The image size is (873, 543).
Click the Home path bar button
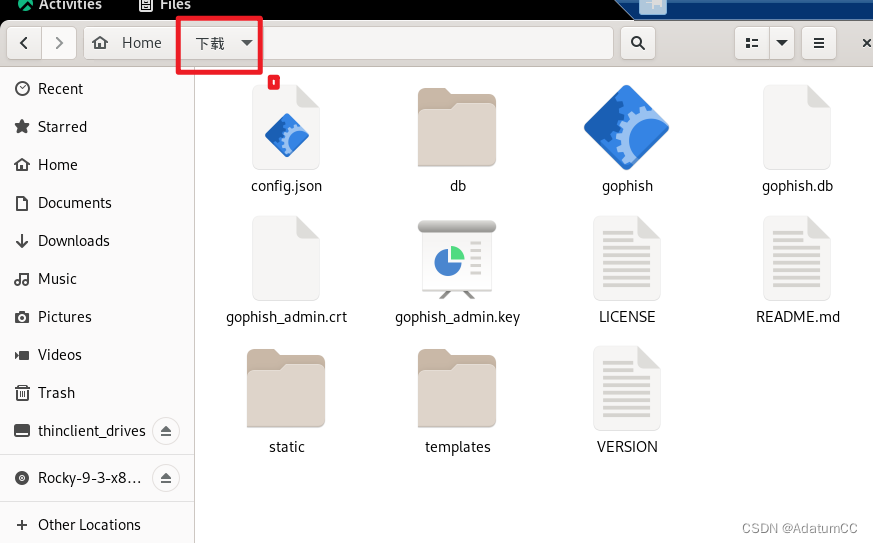click(127, 43)
